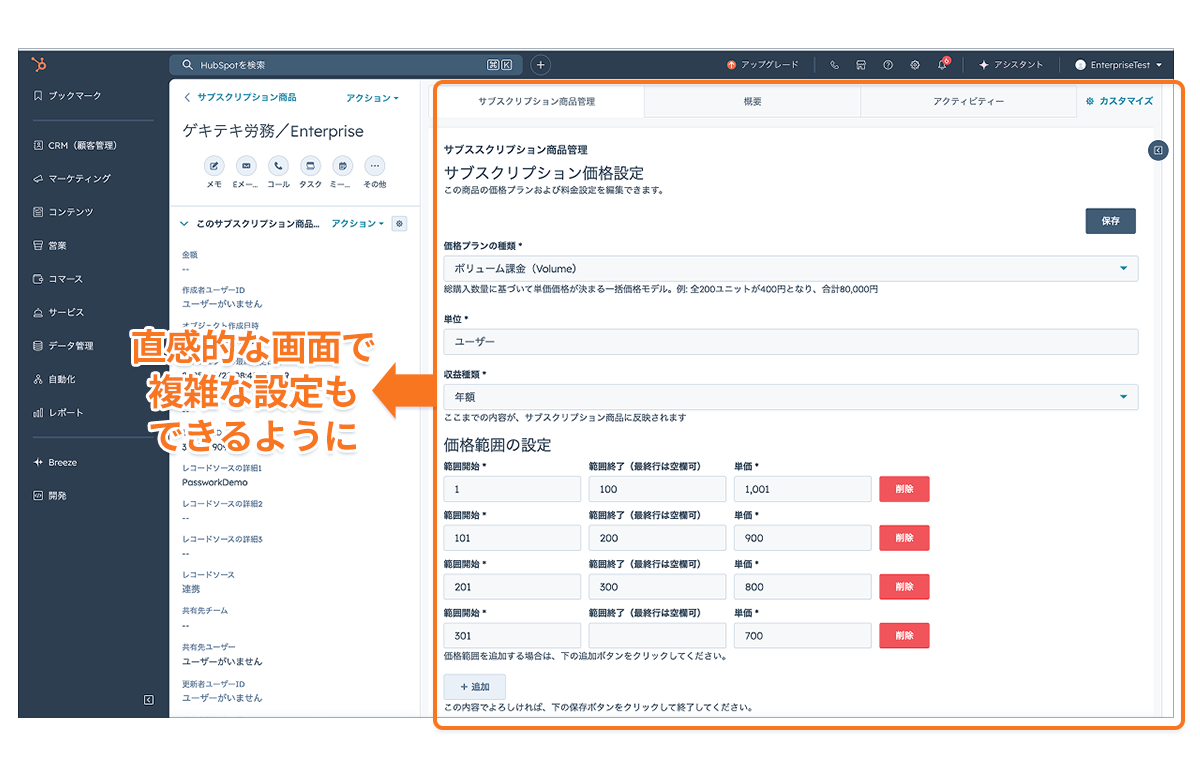1200x766 pixels.
Task: Collapse the このサブスクリプション商品 section chevron
Action: 184,224
